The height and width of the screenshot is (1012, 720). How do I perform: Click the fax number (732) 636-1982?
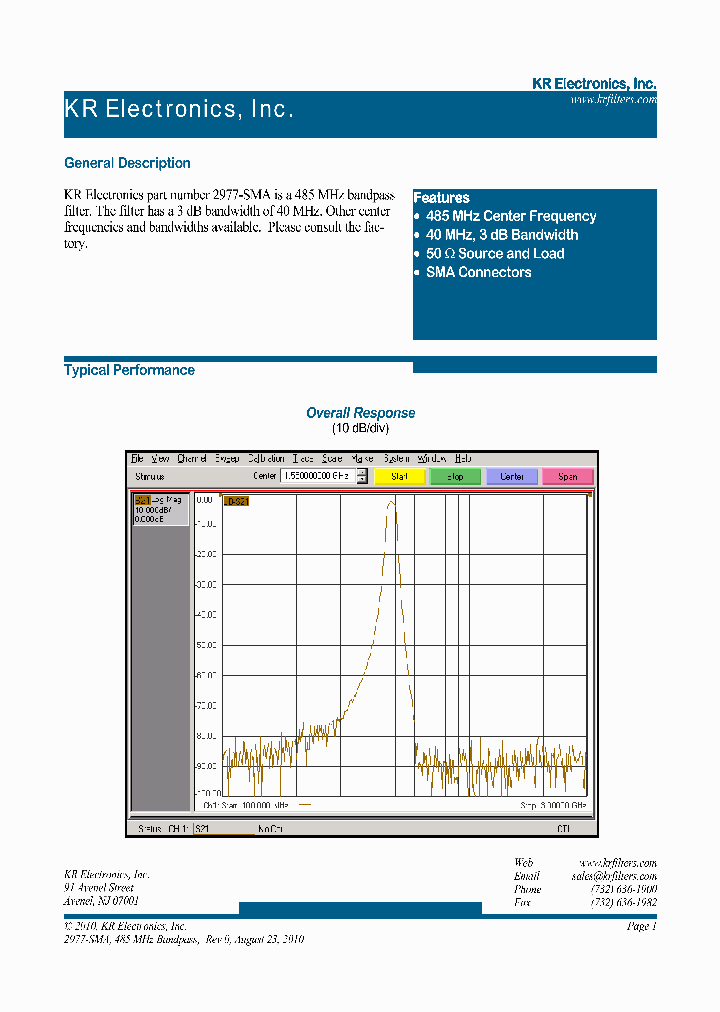tap(624, 902)
